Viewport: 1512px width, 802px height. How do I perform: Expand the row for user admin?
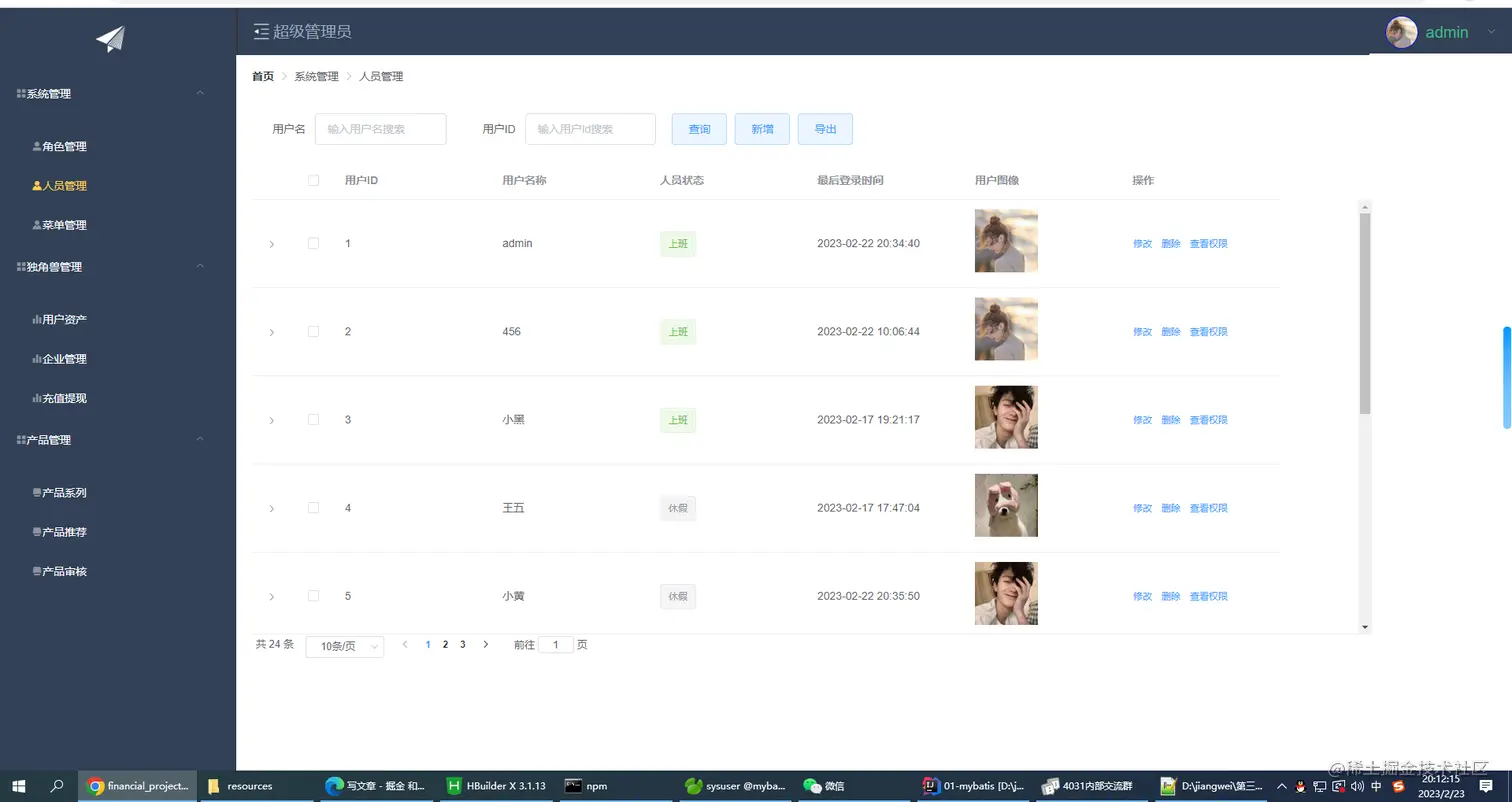[x=271, y=244]
